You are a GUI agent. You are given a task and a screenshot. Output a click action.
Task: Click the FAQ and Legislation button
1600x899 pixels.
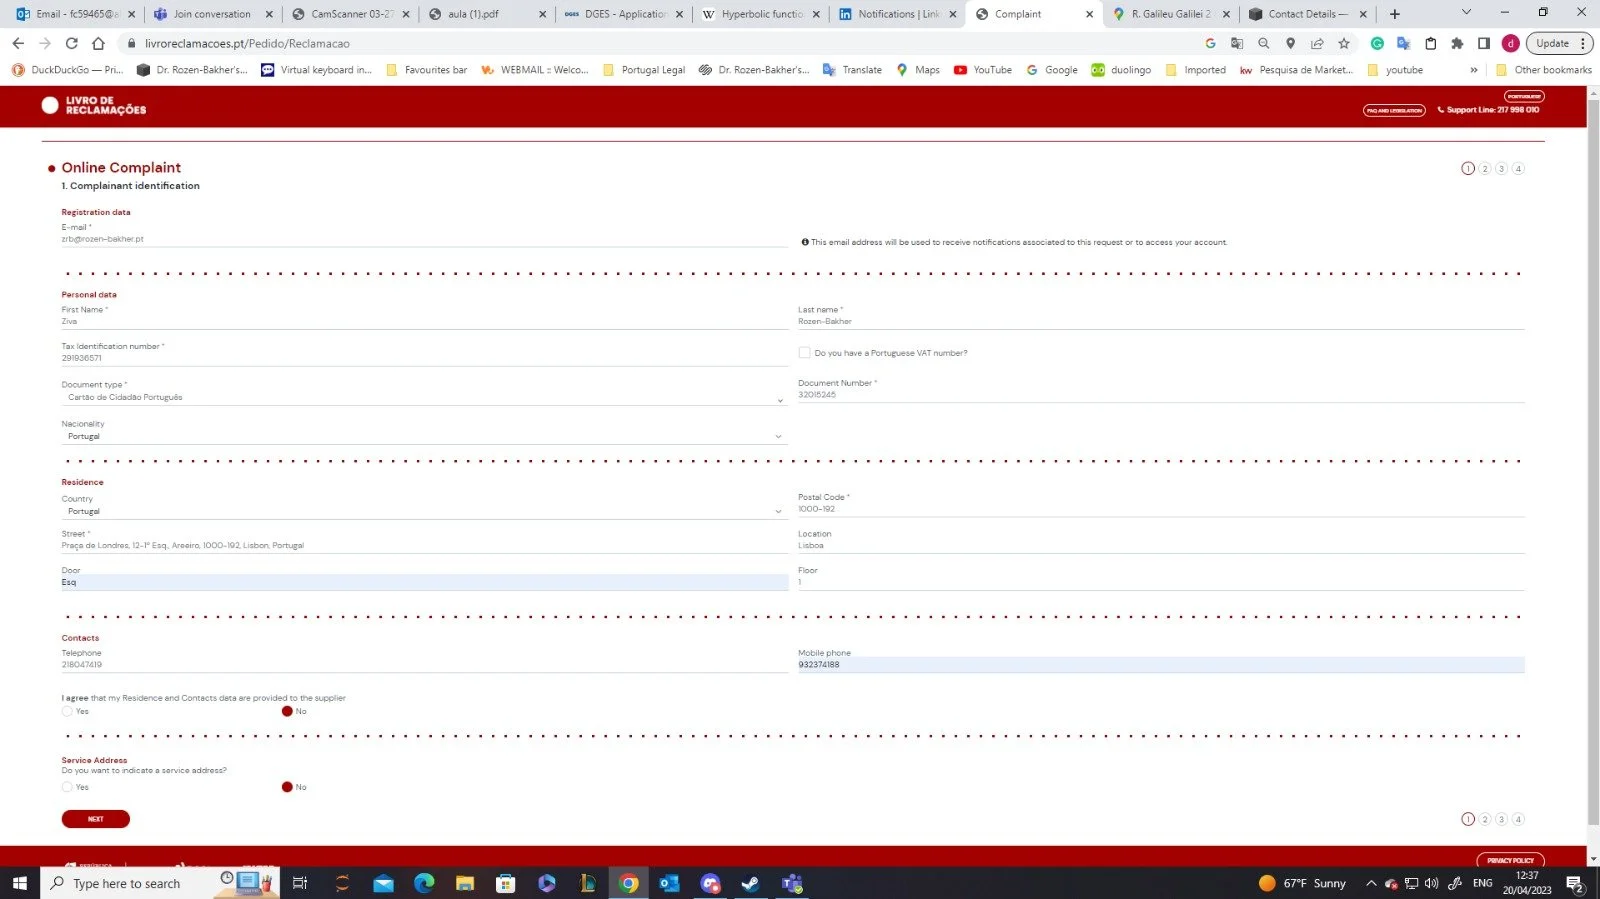pyautogui.click(x=1394, y=110)
